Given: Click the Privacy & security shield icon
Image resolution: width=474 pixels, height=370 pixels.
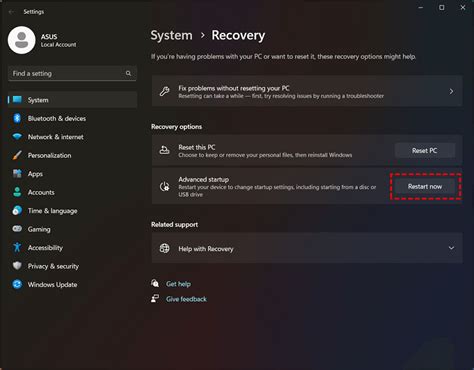Looking at the screenshot, I should (x=17, y=266).
